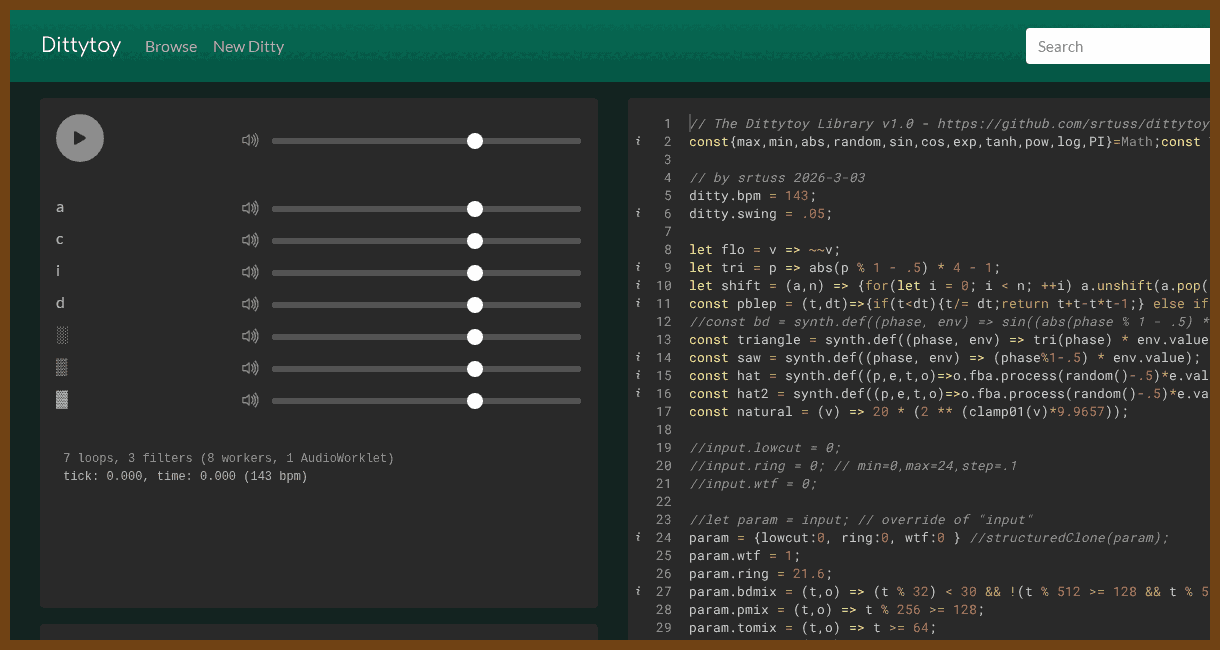
Task: Click the info marker on line 10
Action: click(x=638, y=286)
